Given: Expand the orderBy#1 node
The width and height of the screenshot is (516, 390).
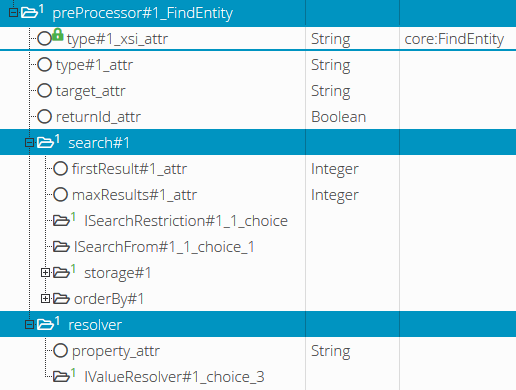Looking at the screenshot, I should 45,299.
